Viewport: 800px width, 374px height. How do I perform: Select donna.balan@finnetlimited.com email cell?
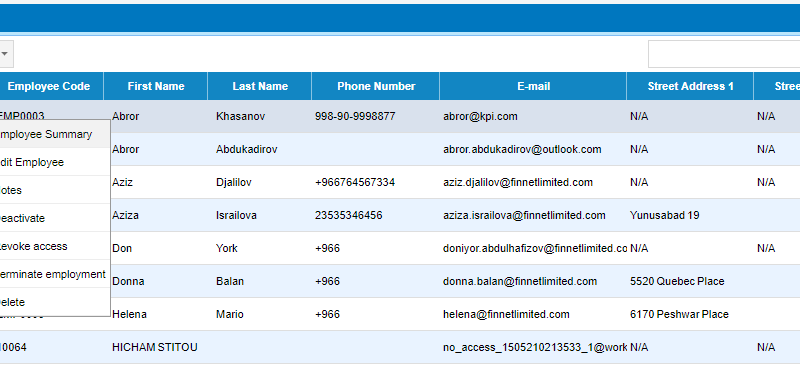(520, 281)
